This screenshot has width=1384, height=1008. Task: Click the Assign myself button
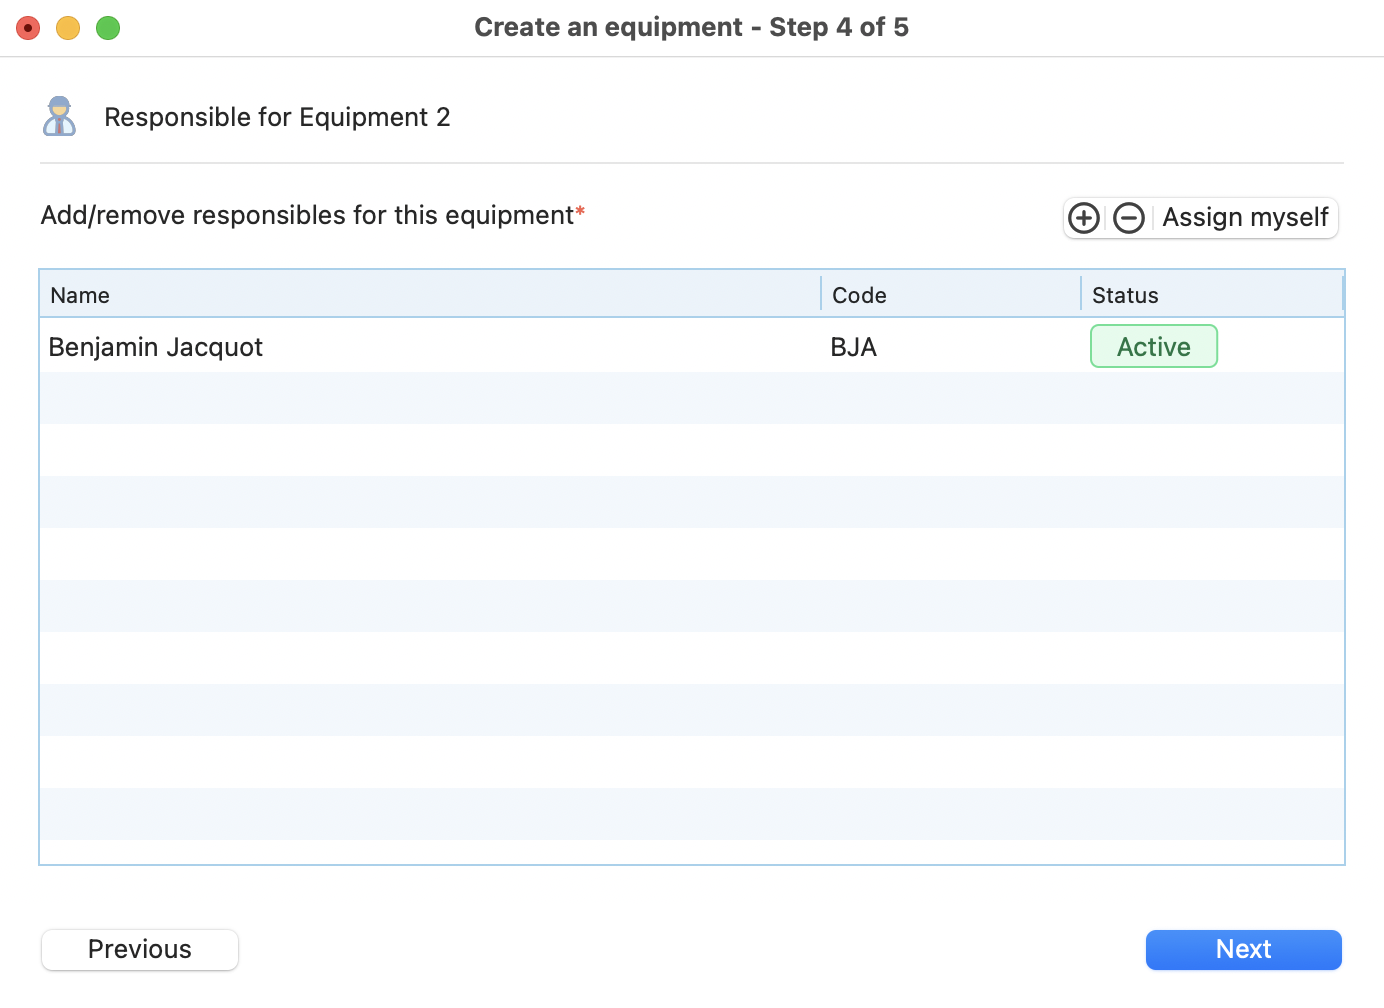pos(1245,218)
